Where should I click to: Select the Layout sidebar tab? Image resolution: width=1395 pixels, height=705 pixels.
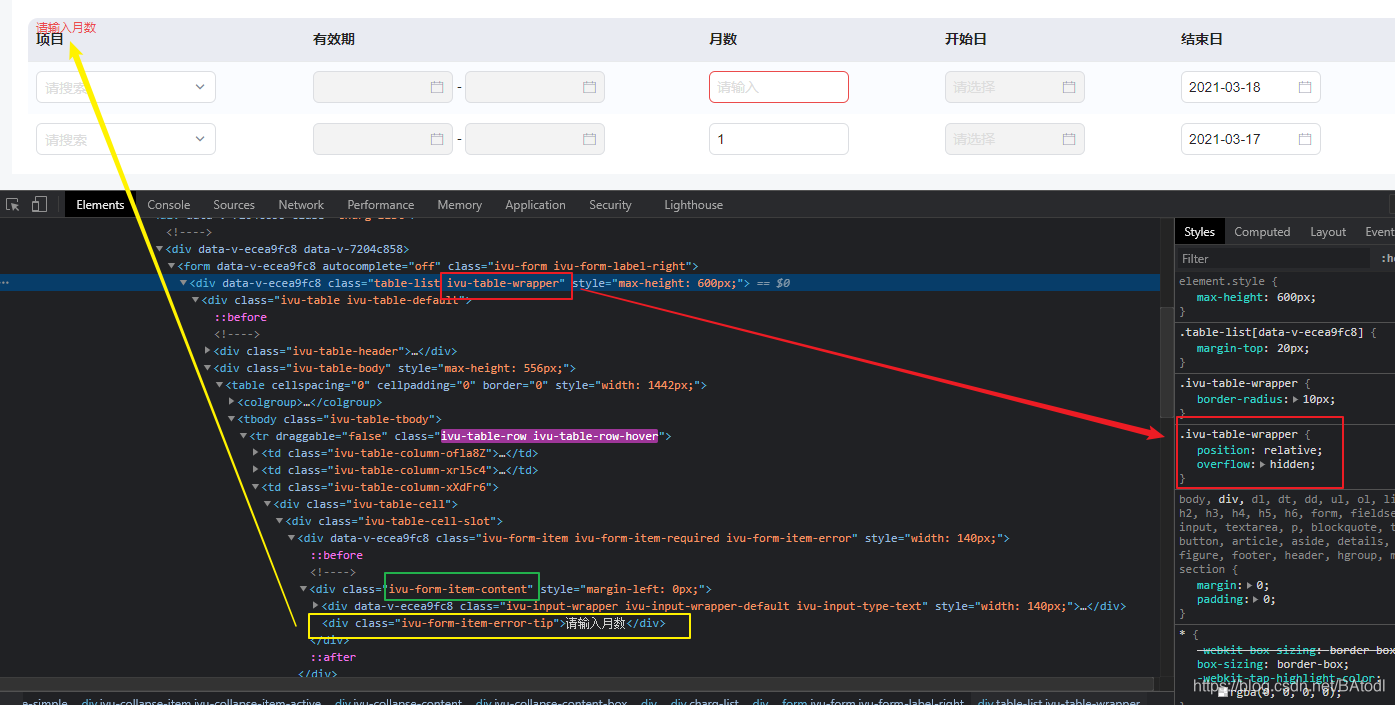pos(1328,231)
